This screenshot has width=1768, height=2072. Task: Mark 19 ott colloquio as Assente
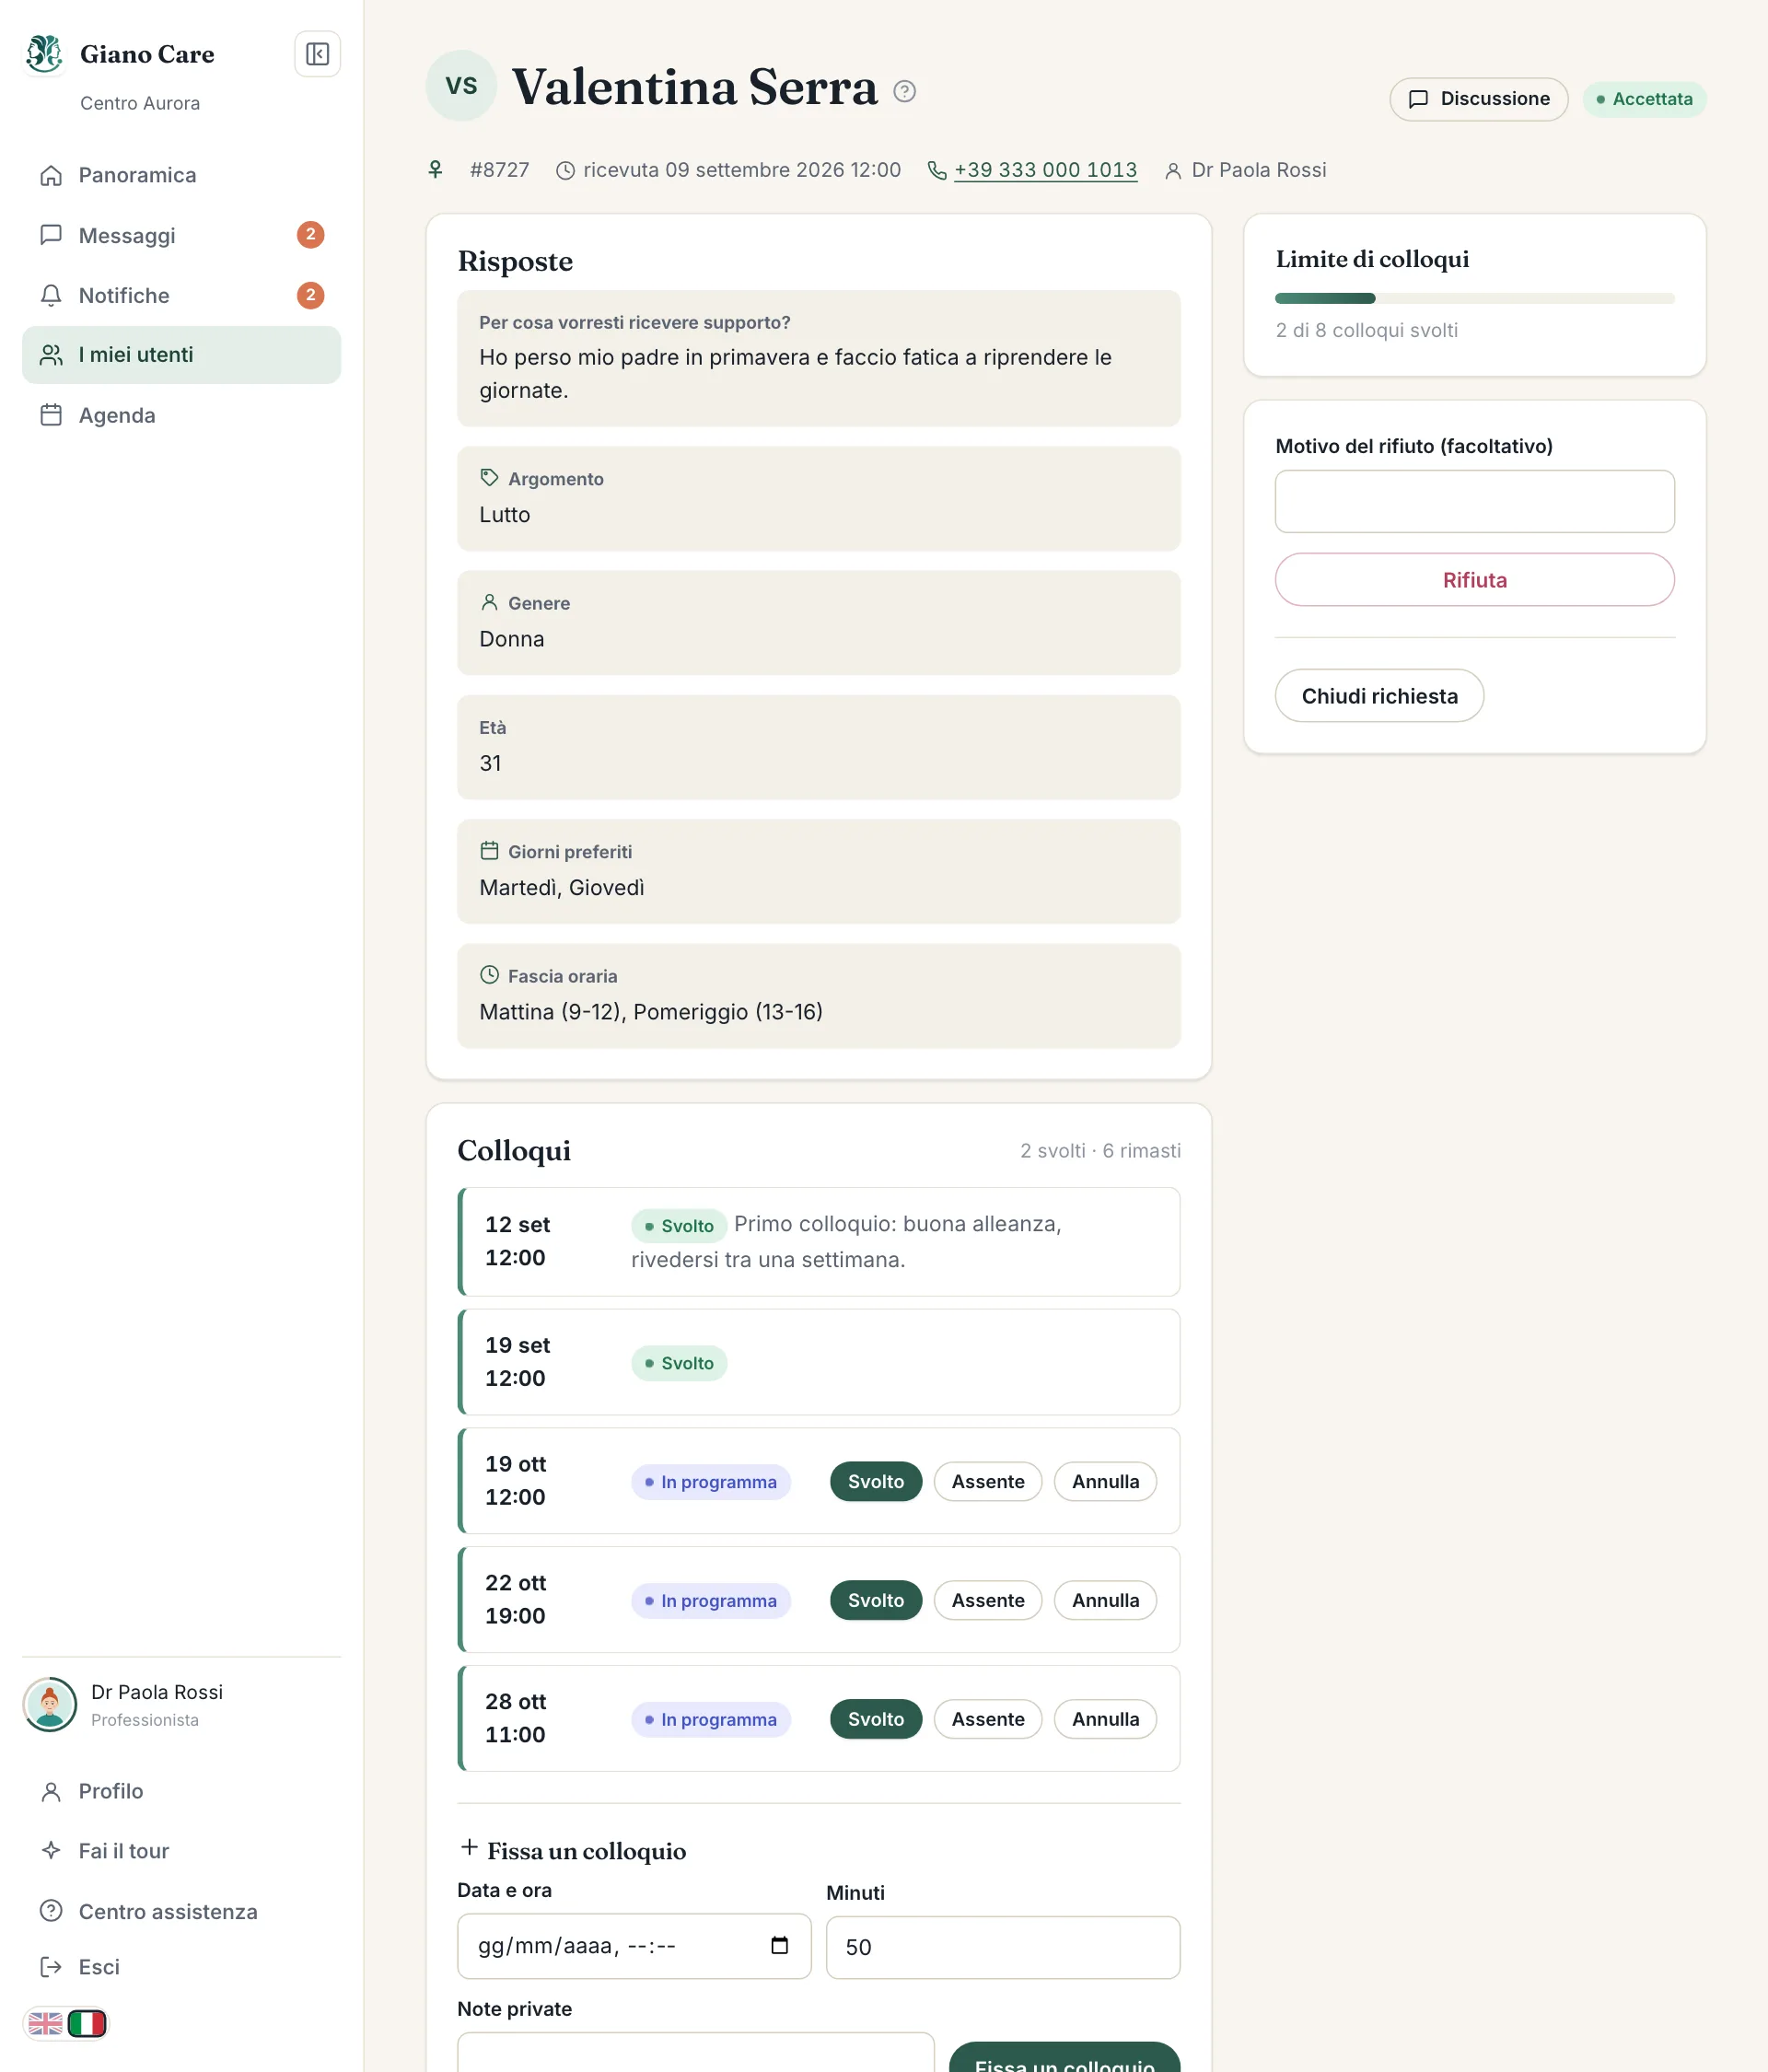988,1482
